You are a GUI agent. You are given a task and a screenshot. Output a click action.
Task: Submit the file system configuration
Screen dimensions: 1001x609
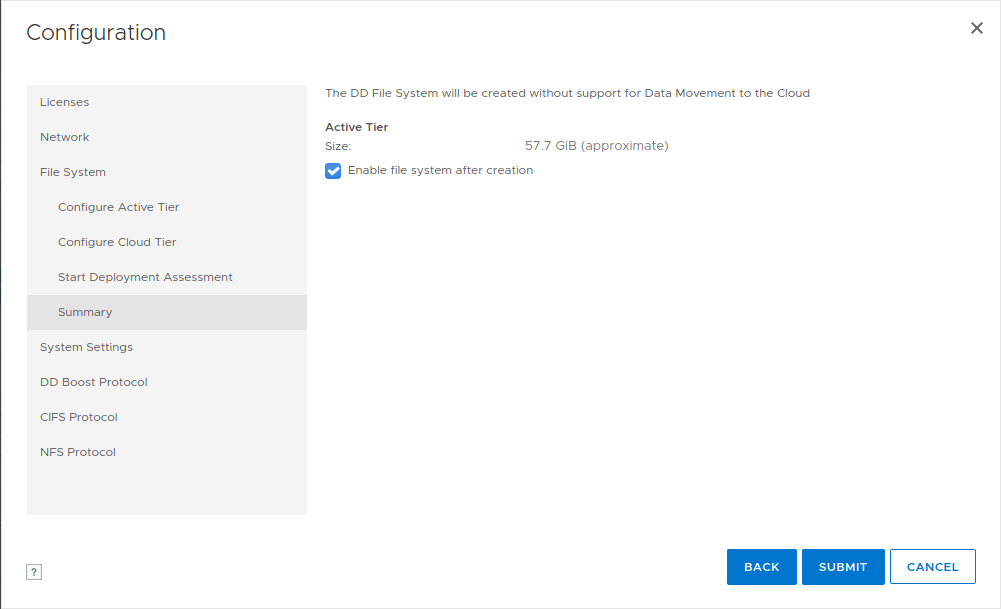click(x=843, y=567)
